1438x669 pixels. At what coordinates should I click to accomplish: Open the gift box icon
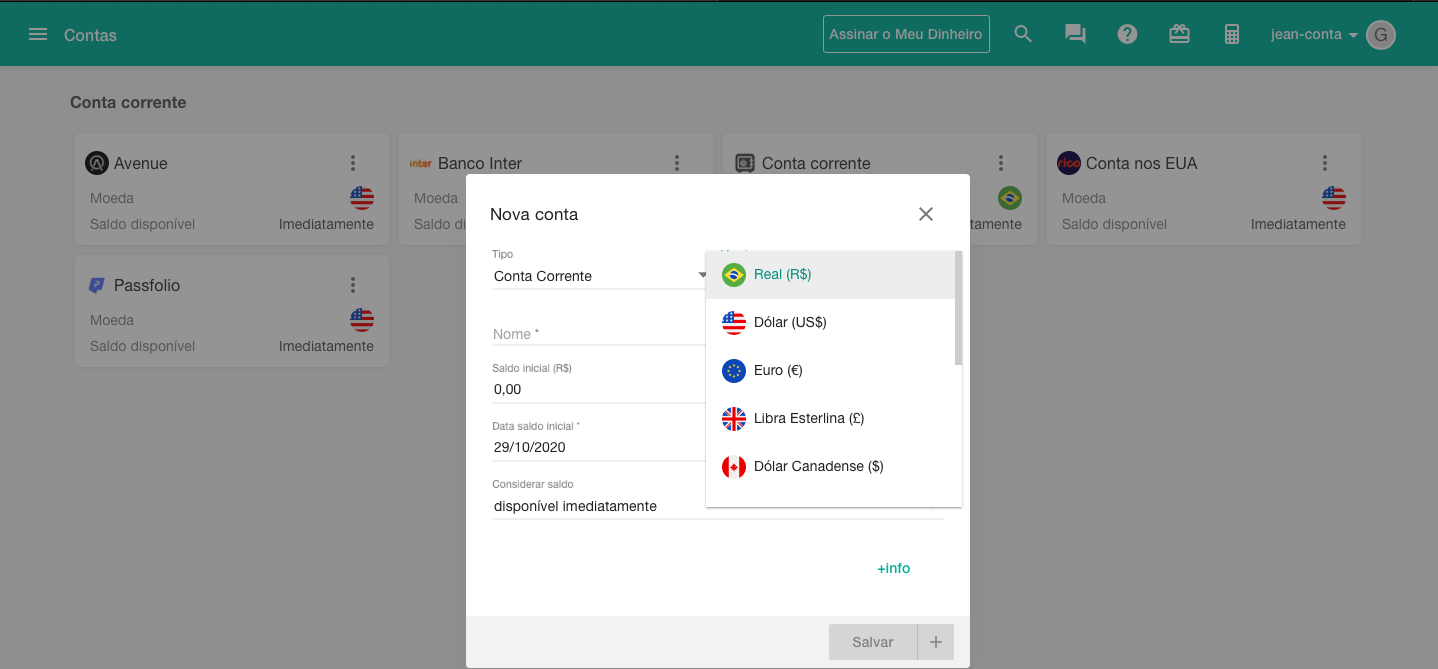tap(1179, 34)
